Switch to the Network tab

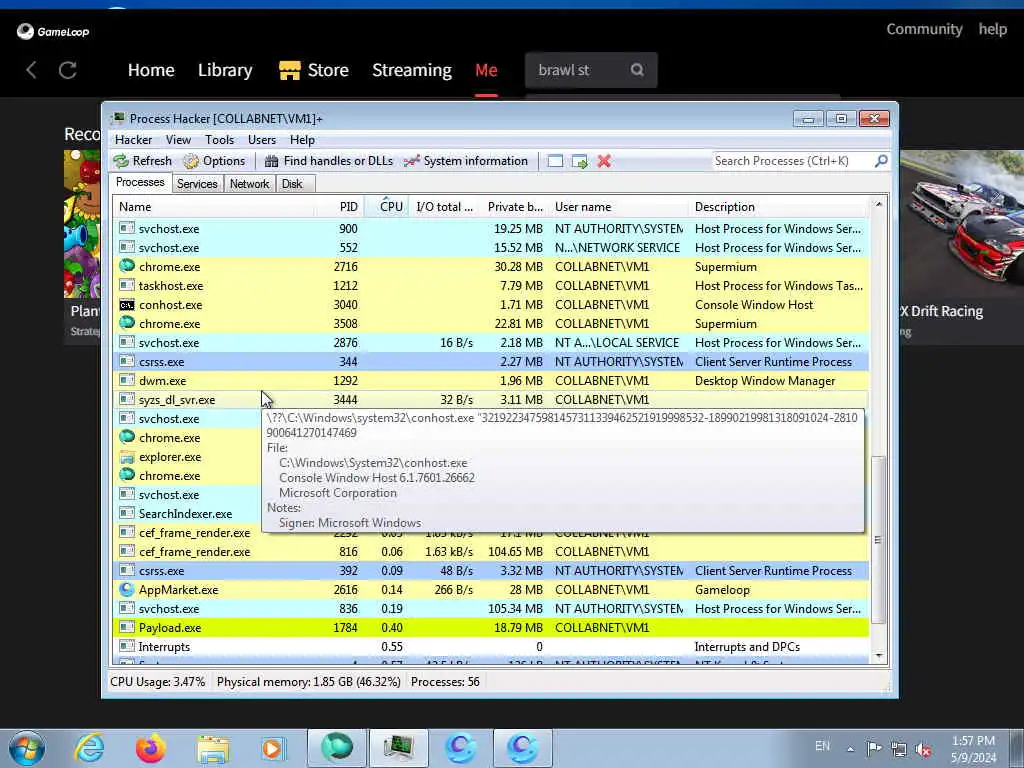pyautogui.click(x=249, y=184)
